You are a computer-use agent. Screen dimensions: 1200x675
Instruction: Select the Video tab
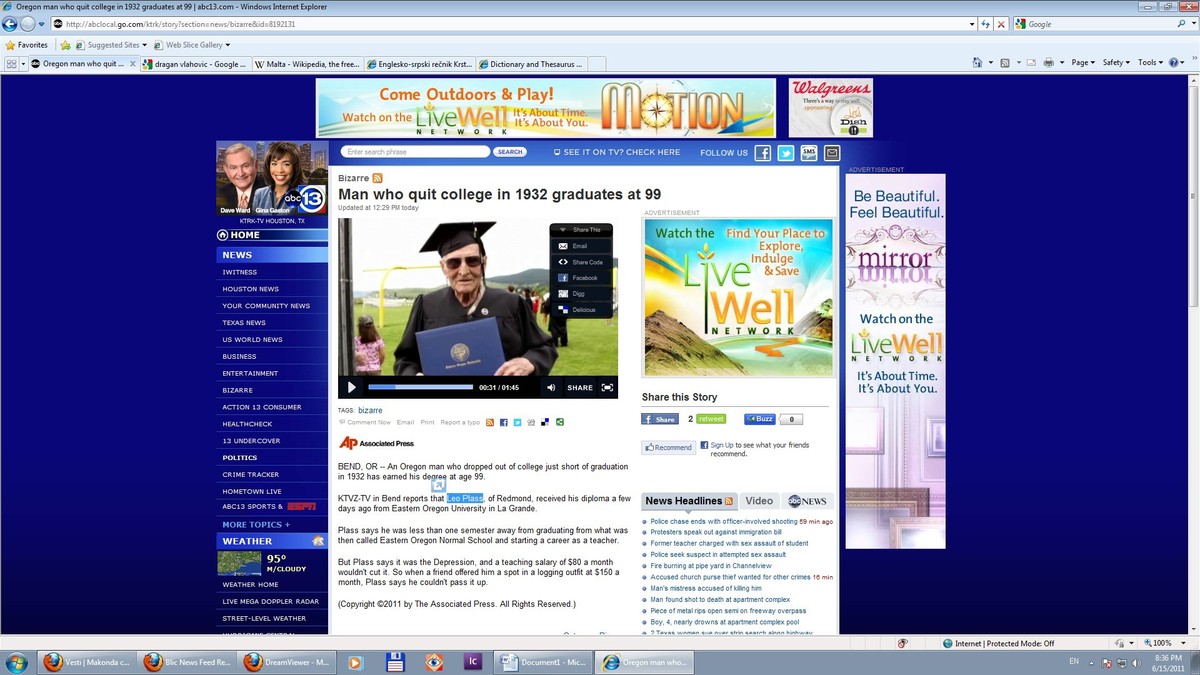[x=759, y=501]
